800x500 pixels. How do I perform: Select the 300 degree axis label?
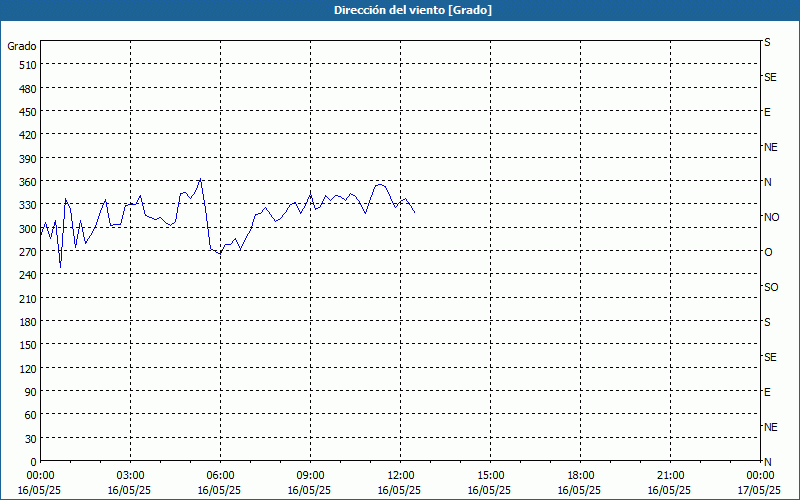pos(29,229)
